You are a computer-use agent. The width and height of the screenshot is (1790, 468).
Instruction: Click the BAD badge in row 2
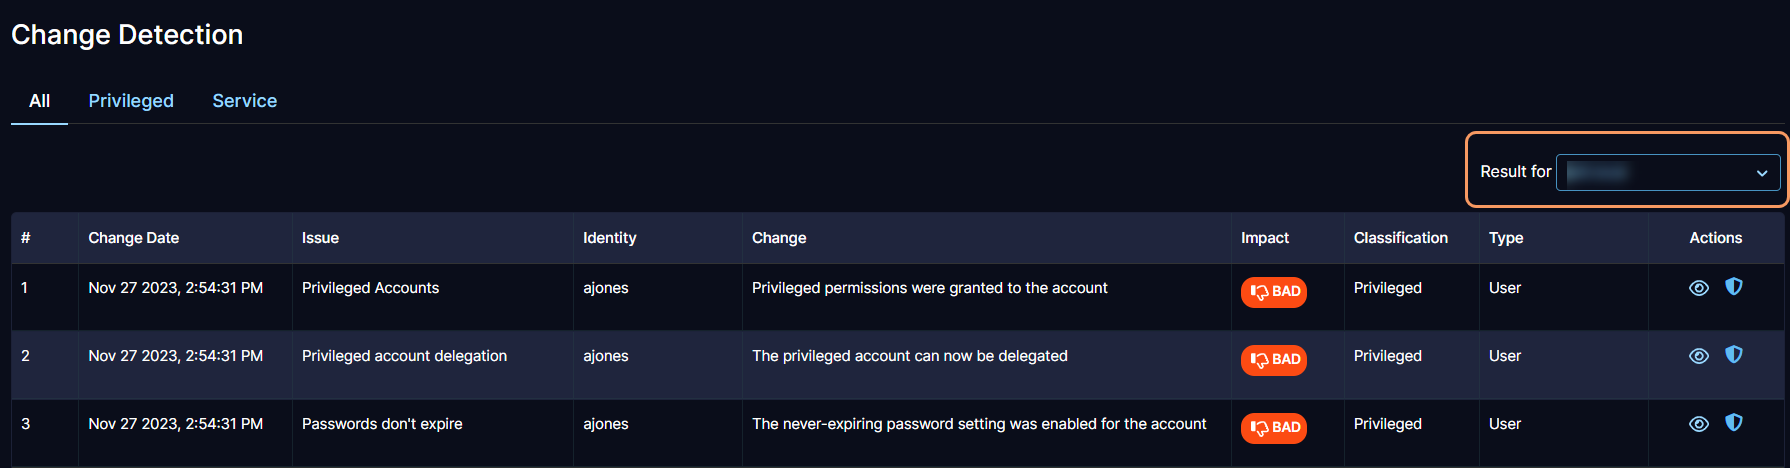1273,360
